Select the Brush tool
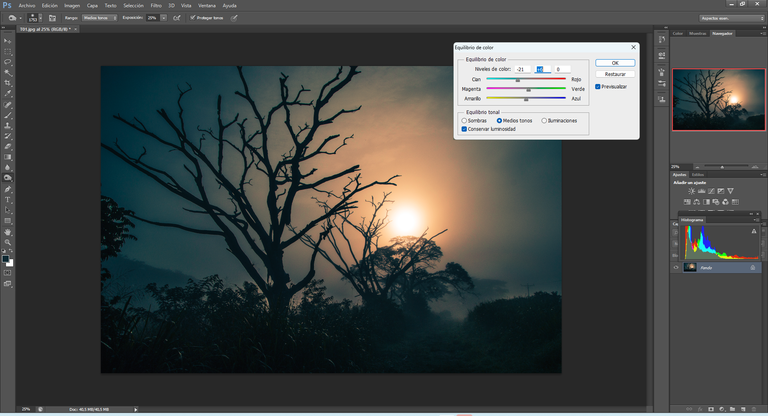 pos(7,115)
